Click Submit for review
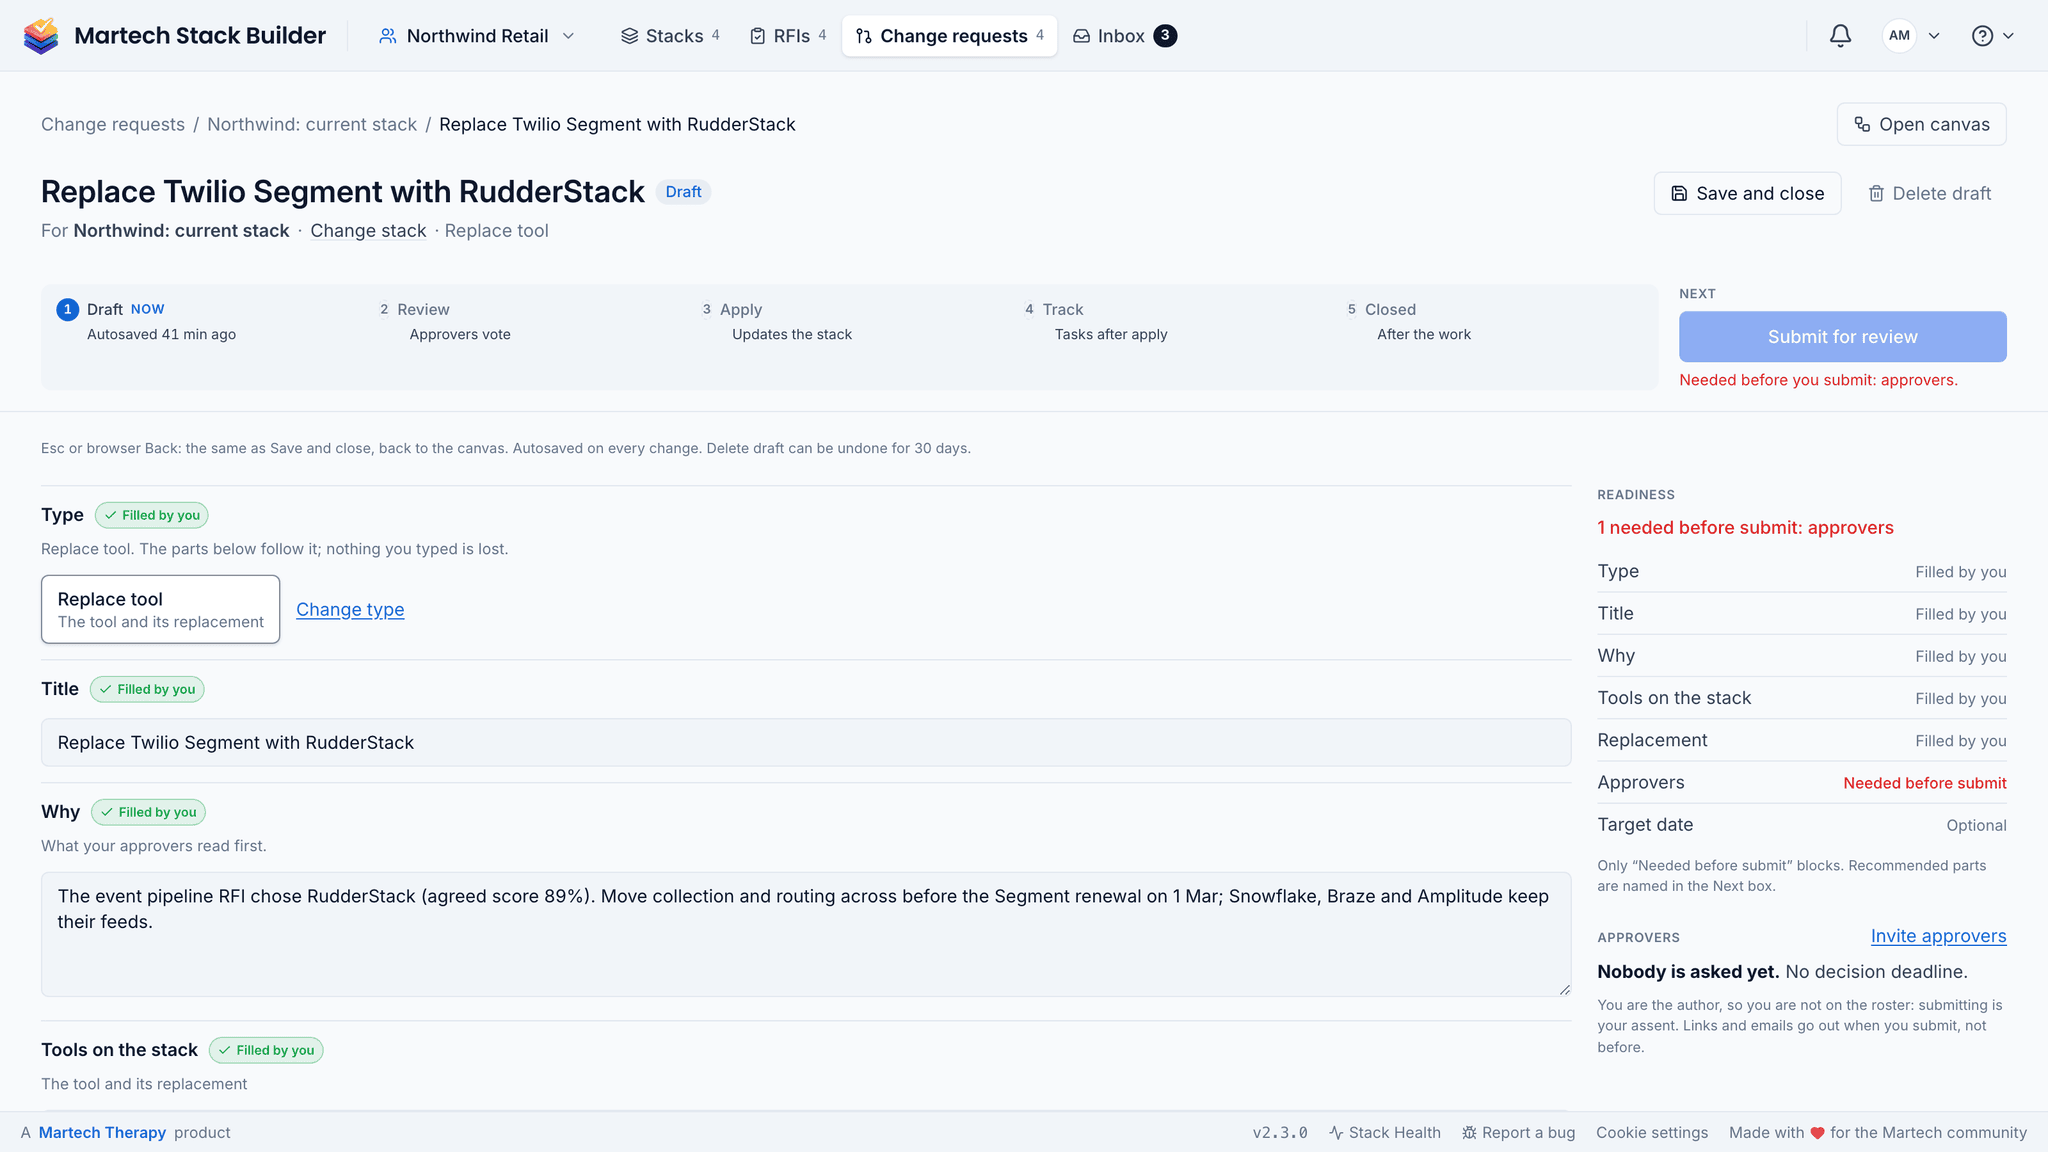The image size is (2048, 1152). 1842,337
